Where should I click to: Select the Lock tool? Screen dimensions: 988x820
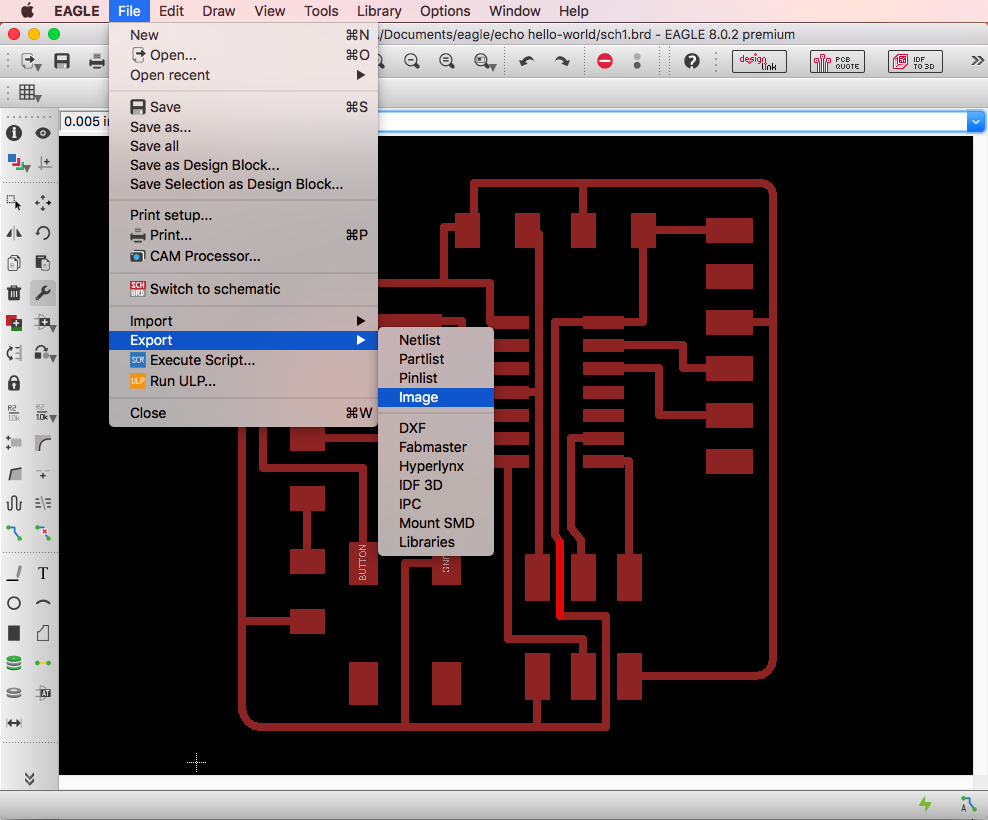pyautogui.click(x=14, y=383)
